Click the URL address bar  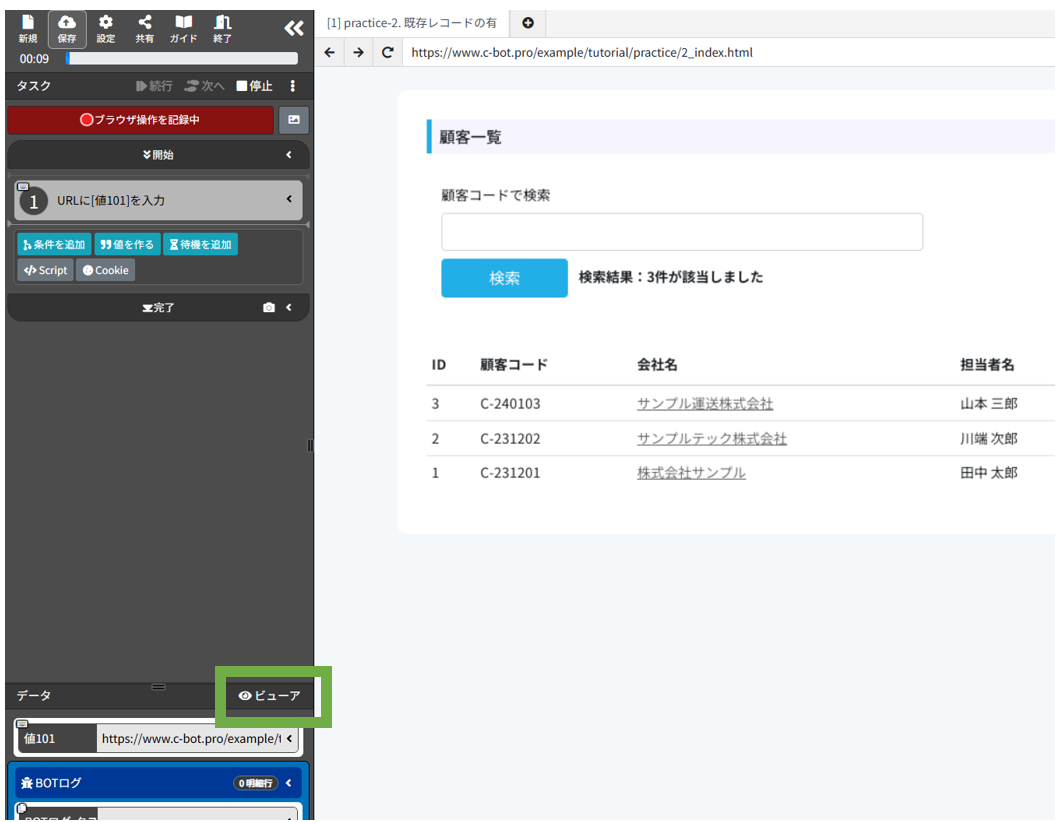(x=729, y=52)
